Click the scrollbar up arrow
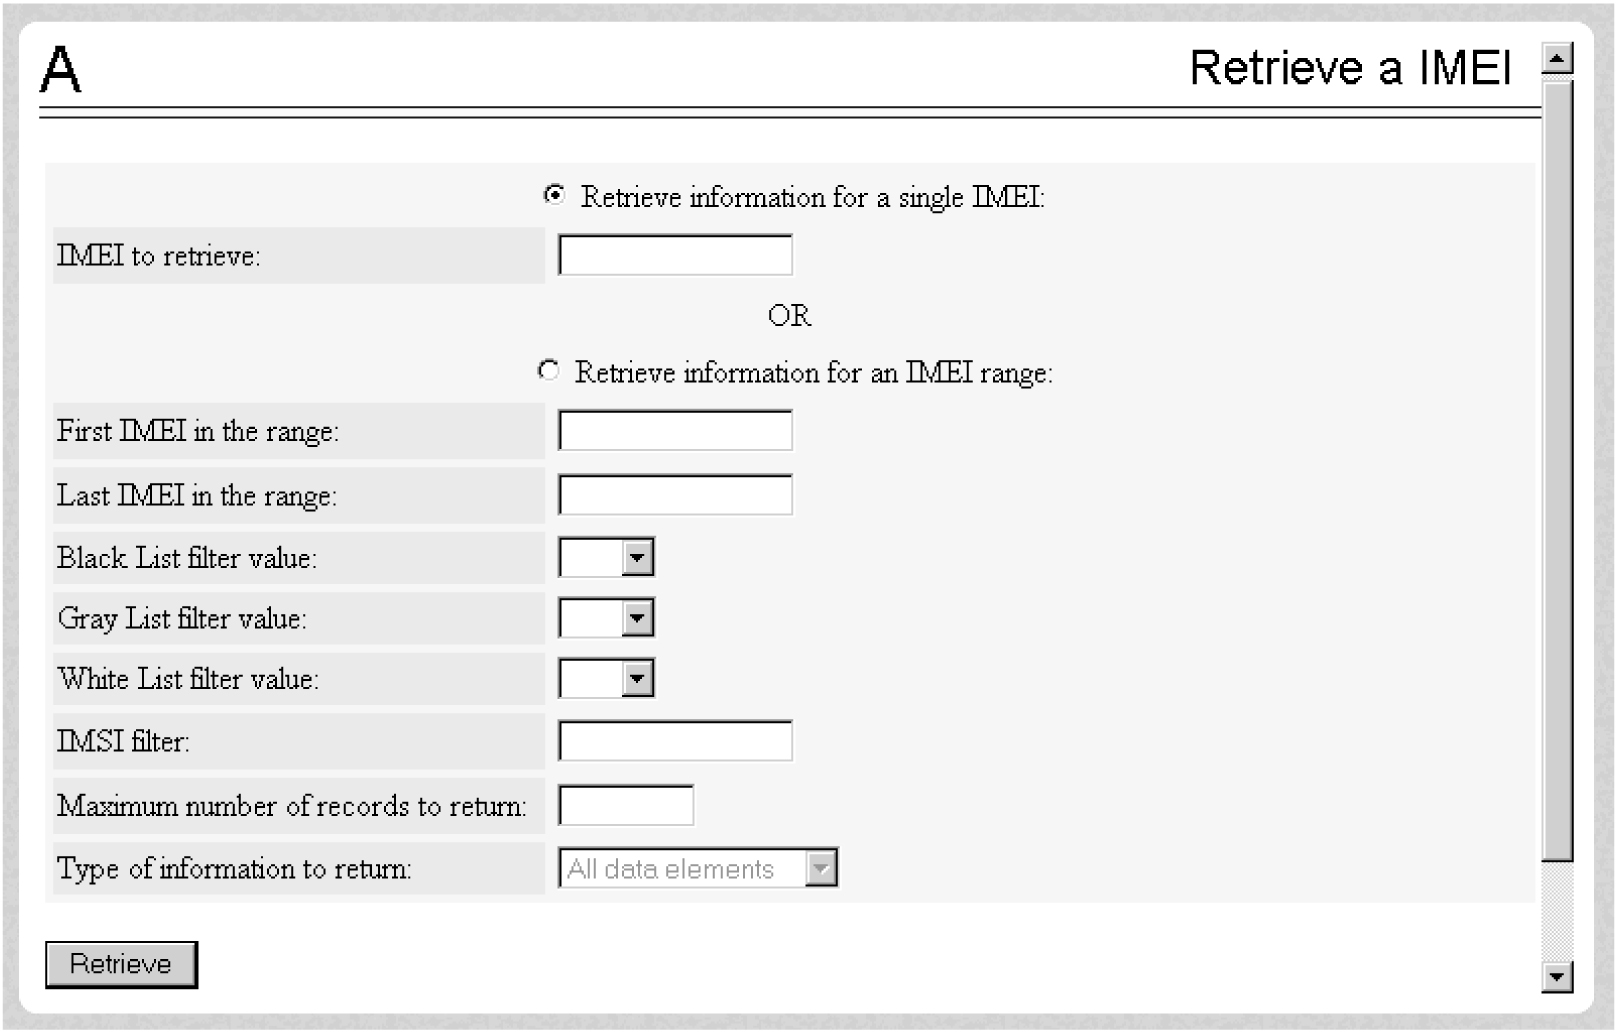 (x=1557, y=59)
